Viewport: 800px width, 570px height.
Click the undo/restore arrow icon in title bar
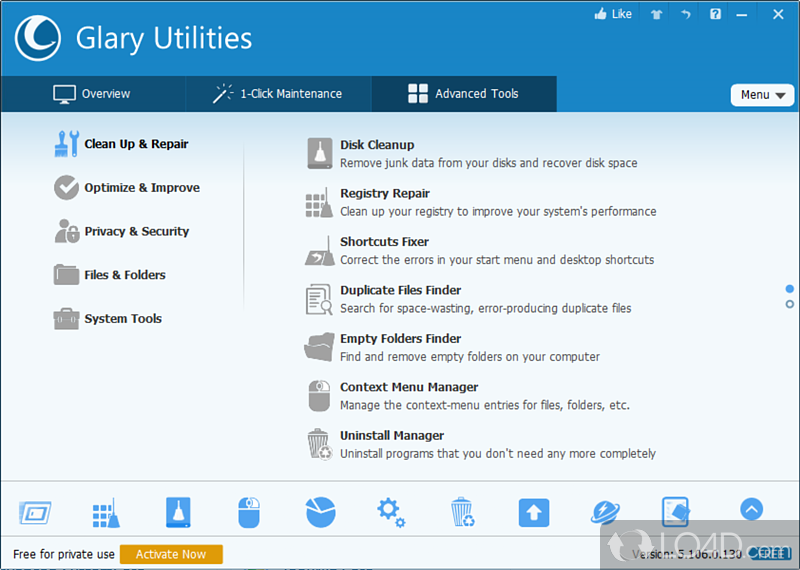tap(685, 14)
